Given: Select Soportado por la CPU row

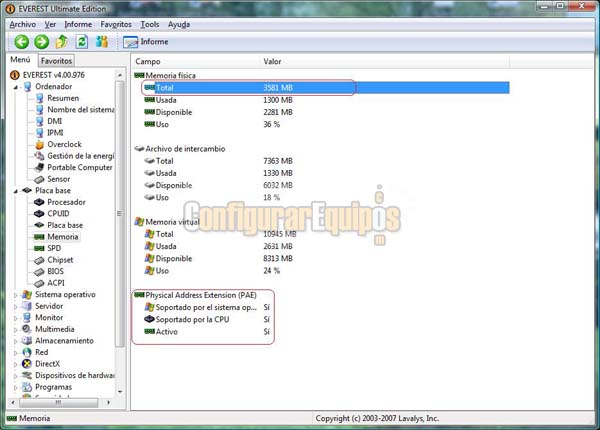Looking at the screenshot, I should pos(207,319).
